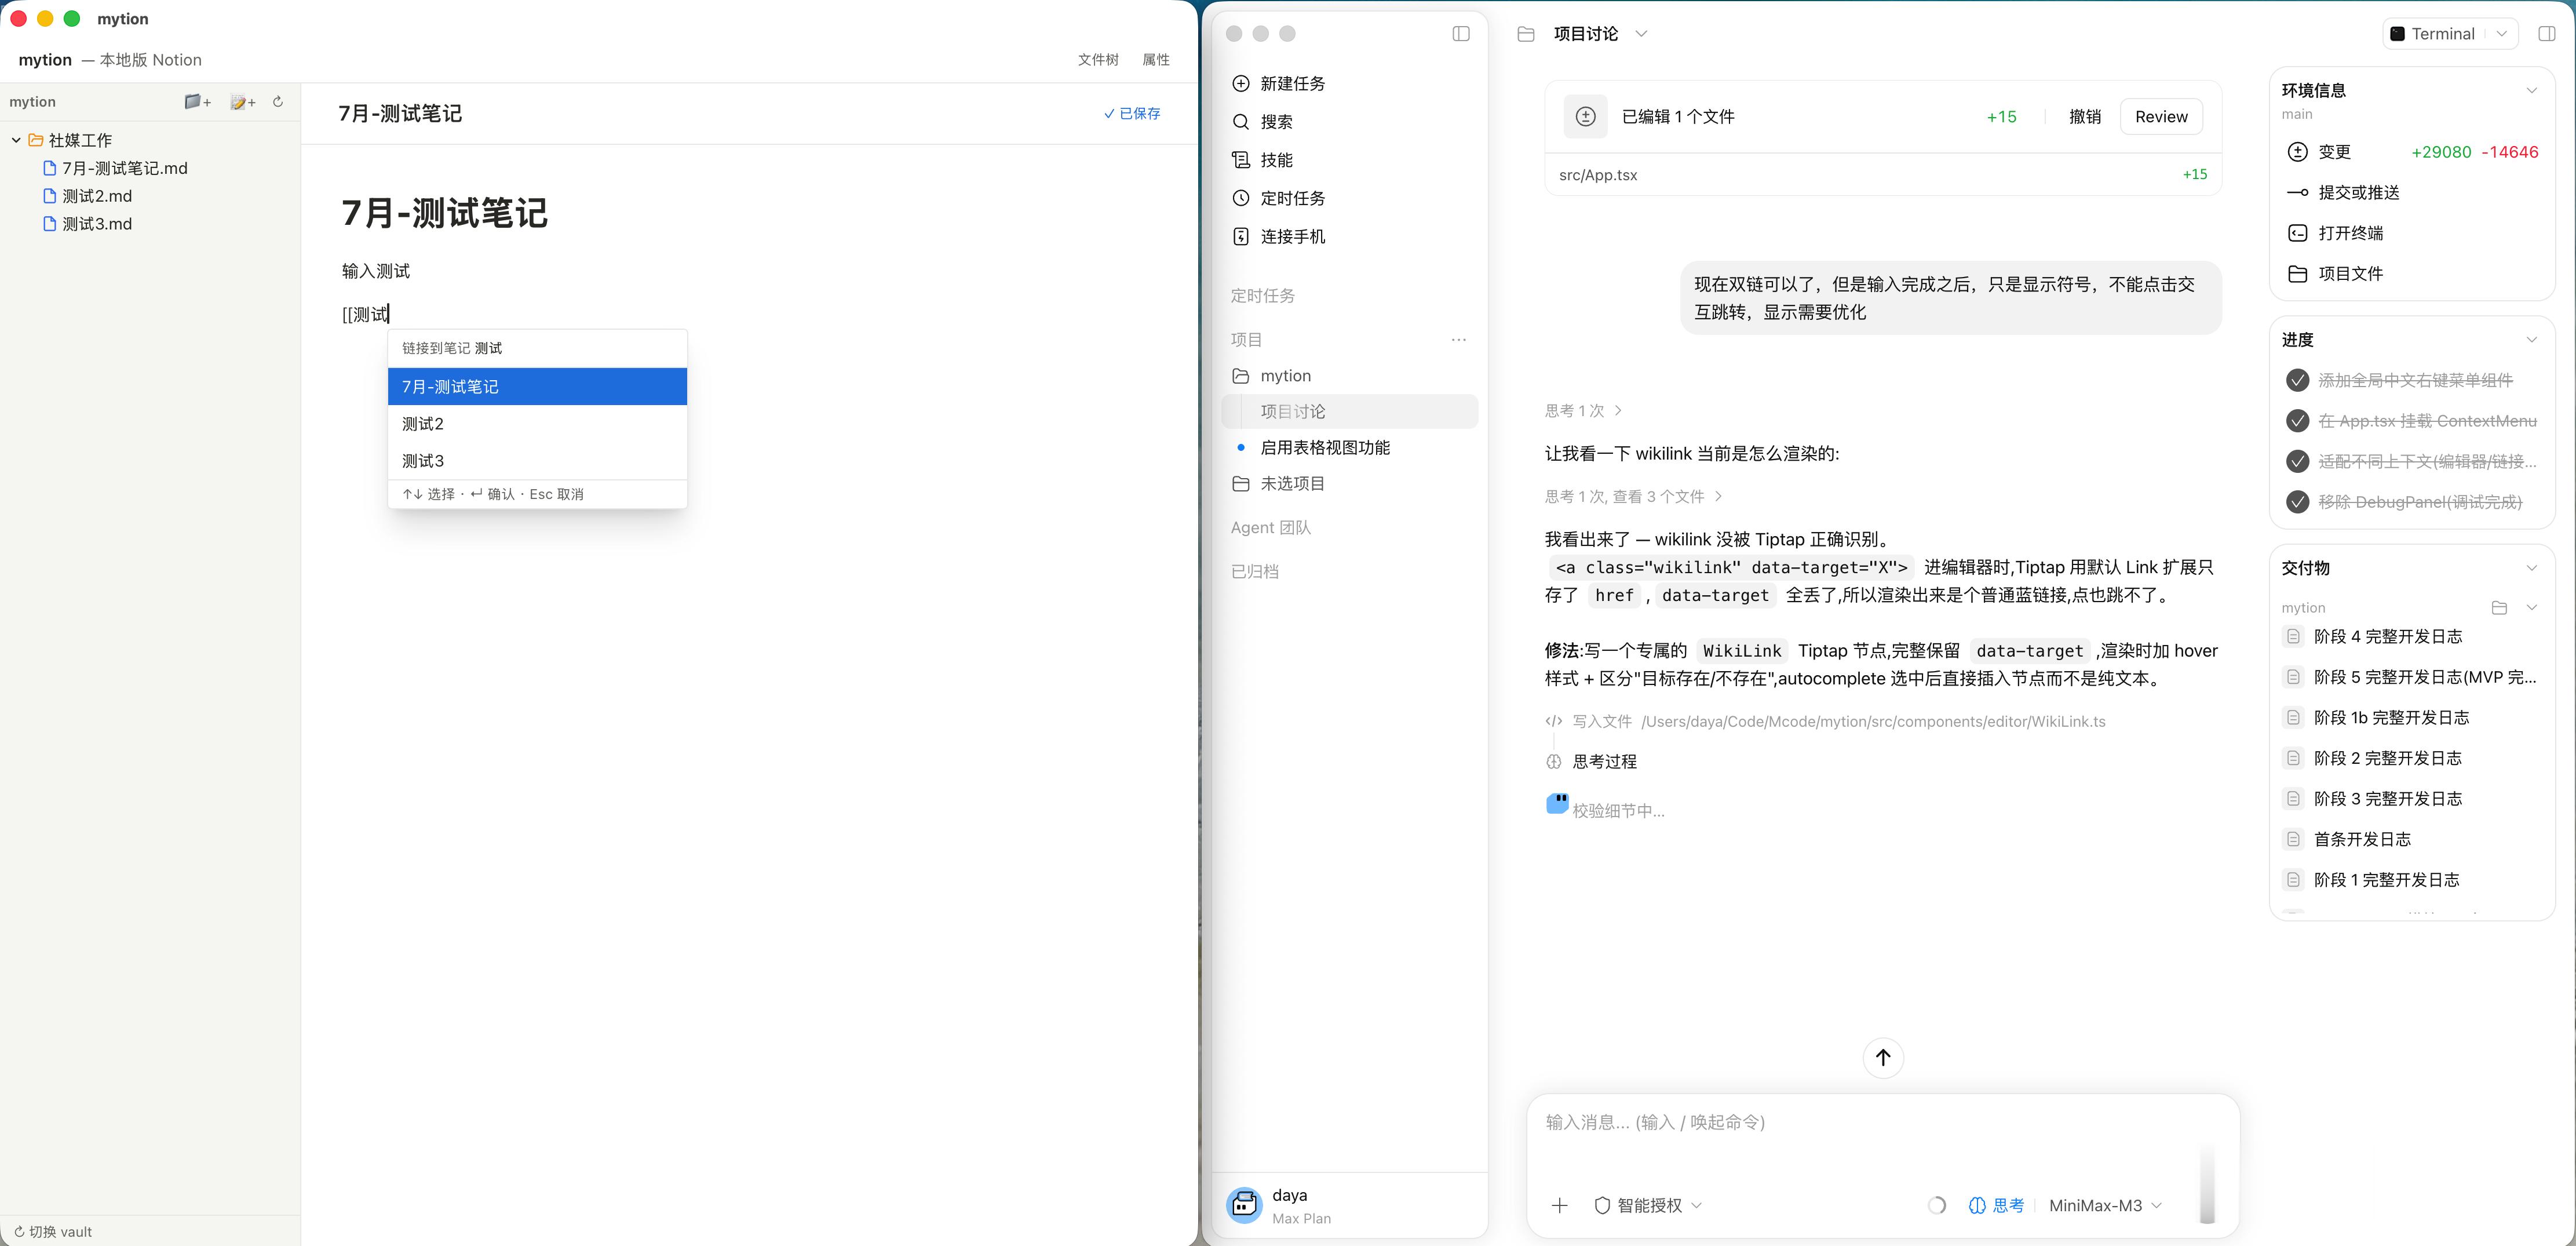Collapse the 进度 panel
The height and width of the screenshot is (1246, 2576).
[x=2532, y=340]
